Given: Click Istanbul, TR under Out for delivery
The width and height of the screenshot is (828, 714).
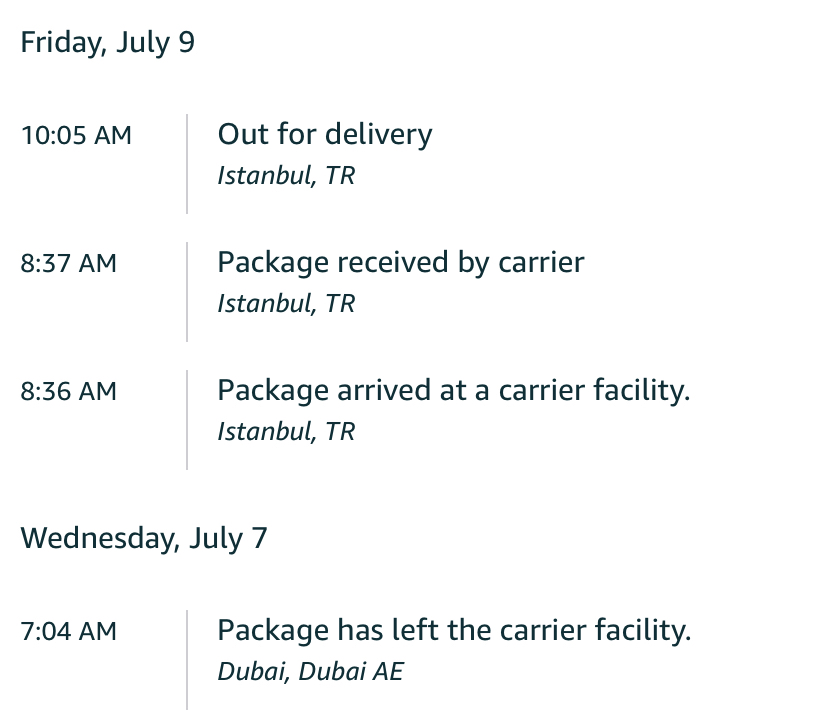Looking at the screenshot, I should 286,175.
